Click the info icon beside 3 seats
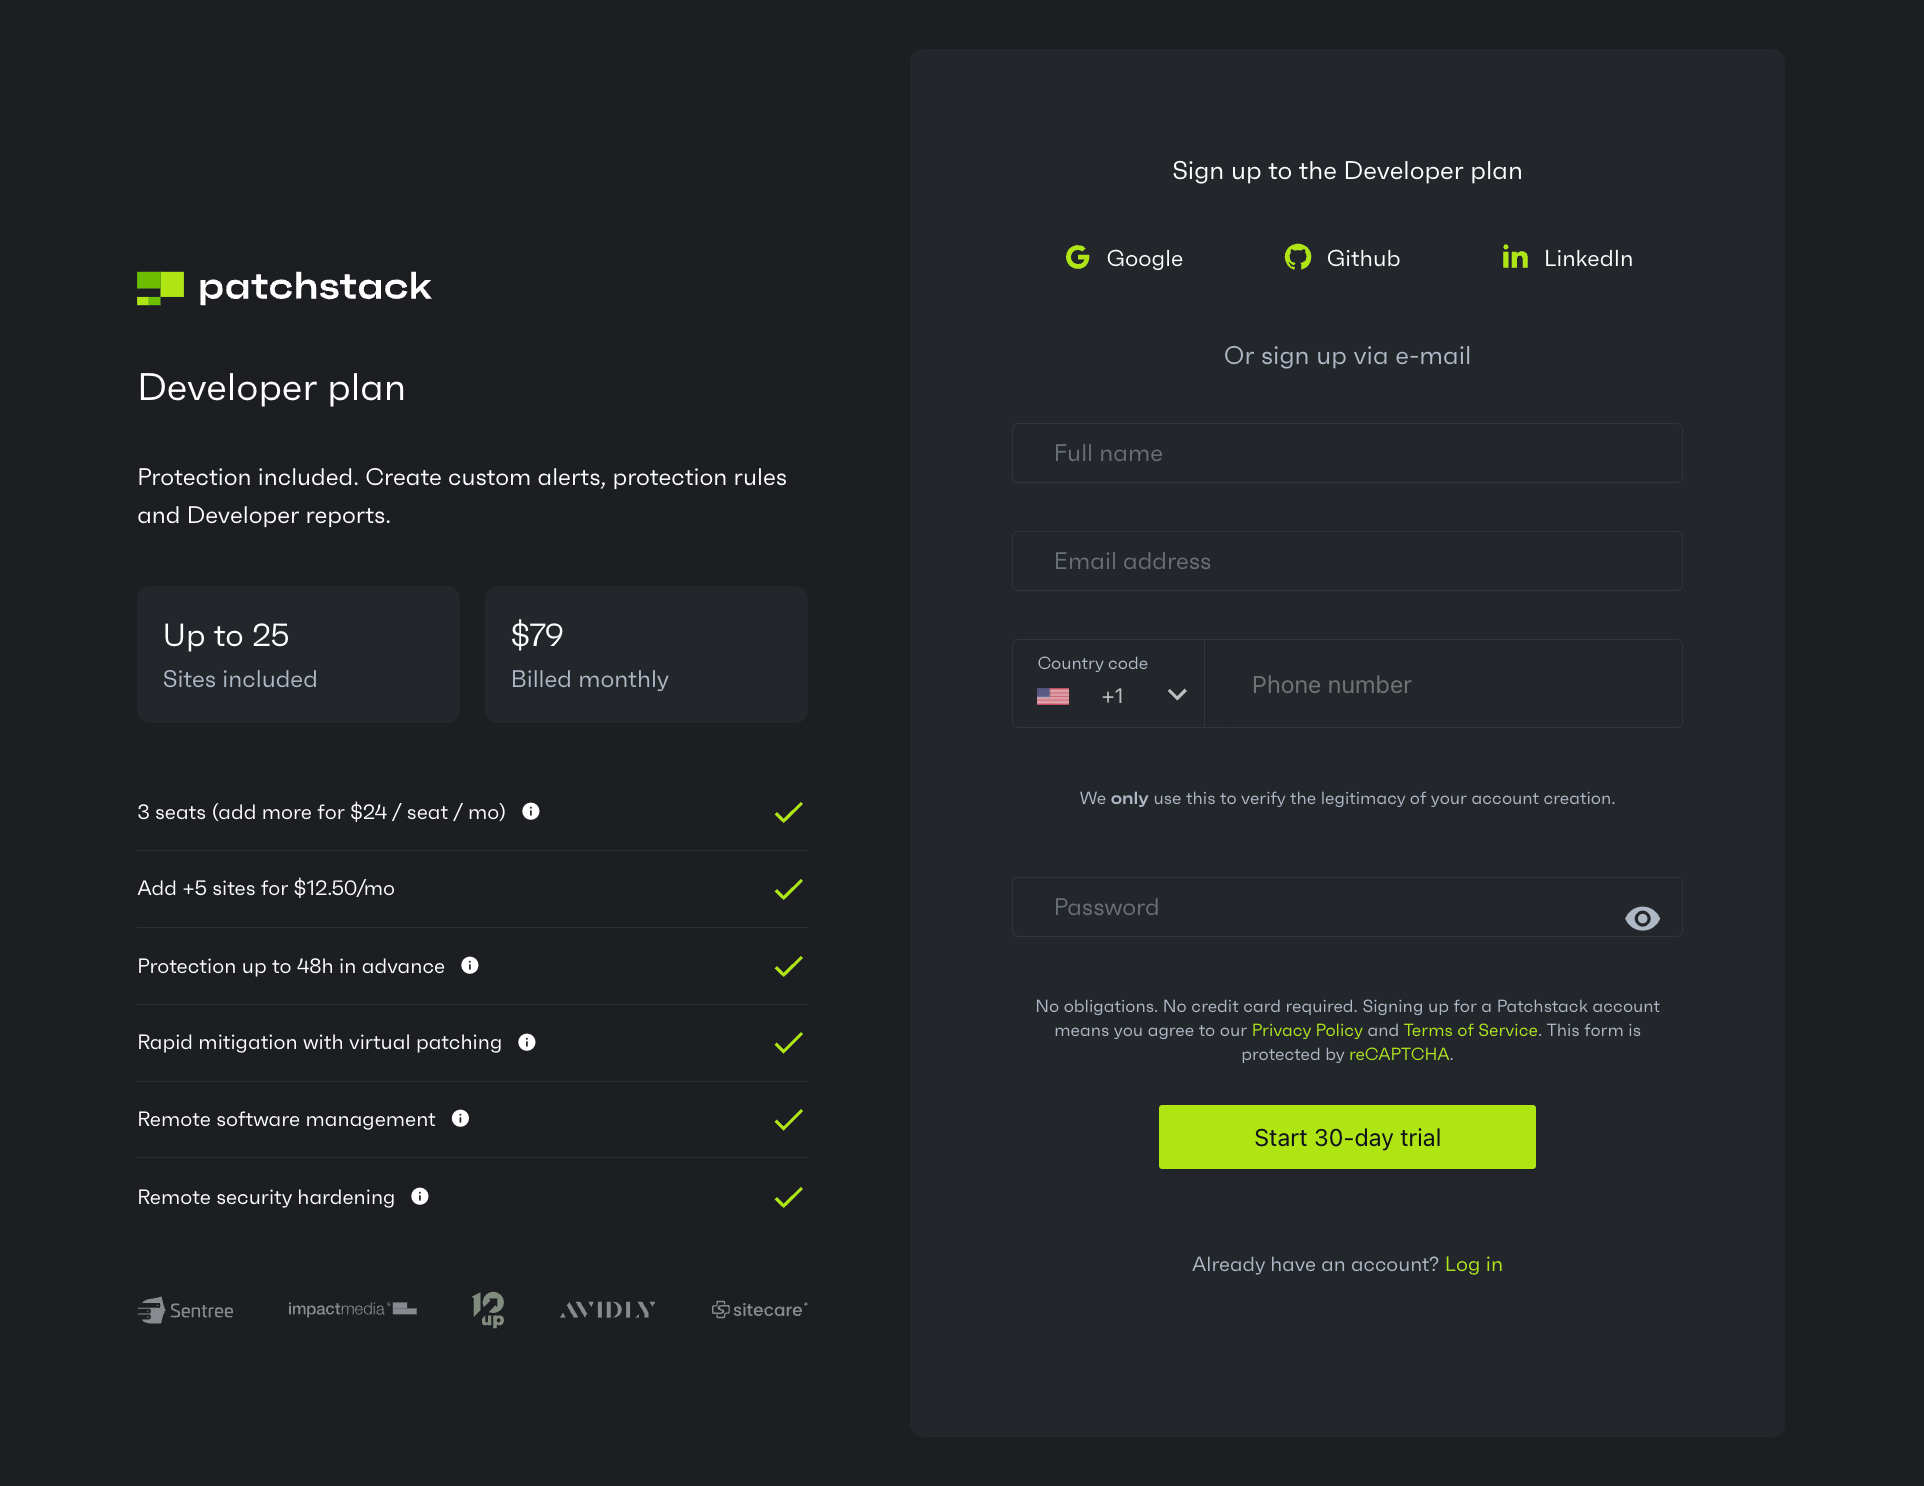 pyautogui.click(x=531, y=811)
